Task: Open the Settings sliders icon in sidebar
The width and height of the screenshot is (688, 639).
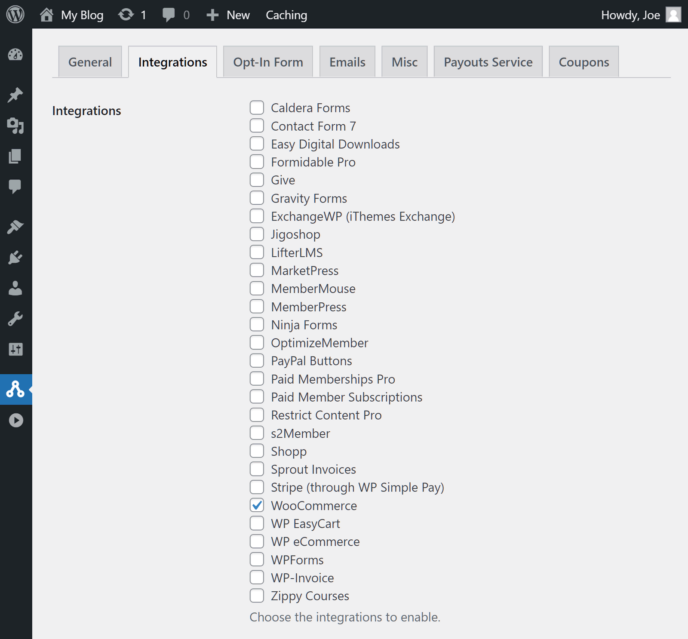Action: point(16,349)
